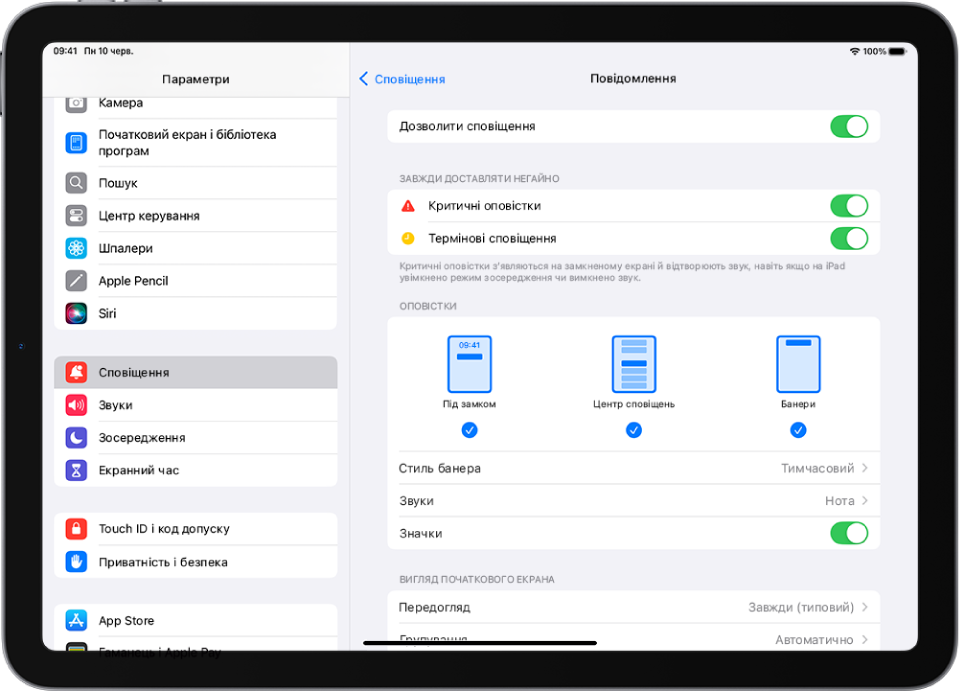Tap the Banners preview illustration
This screenshot has width=960, height=692.
(x=798, y=364)
